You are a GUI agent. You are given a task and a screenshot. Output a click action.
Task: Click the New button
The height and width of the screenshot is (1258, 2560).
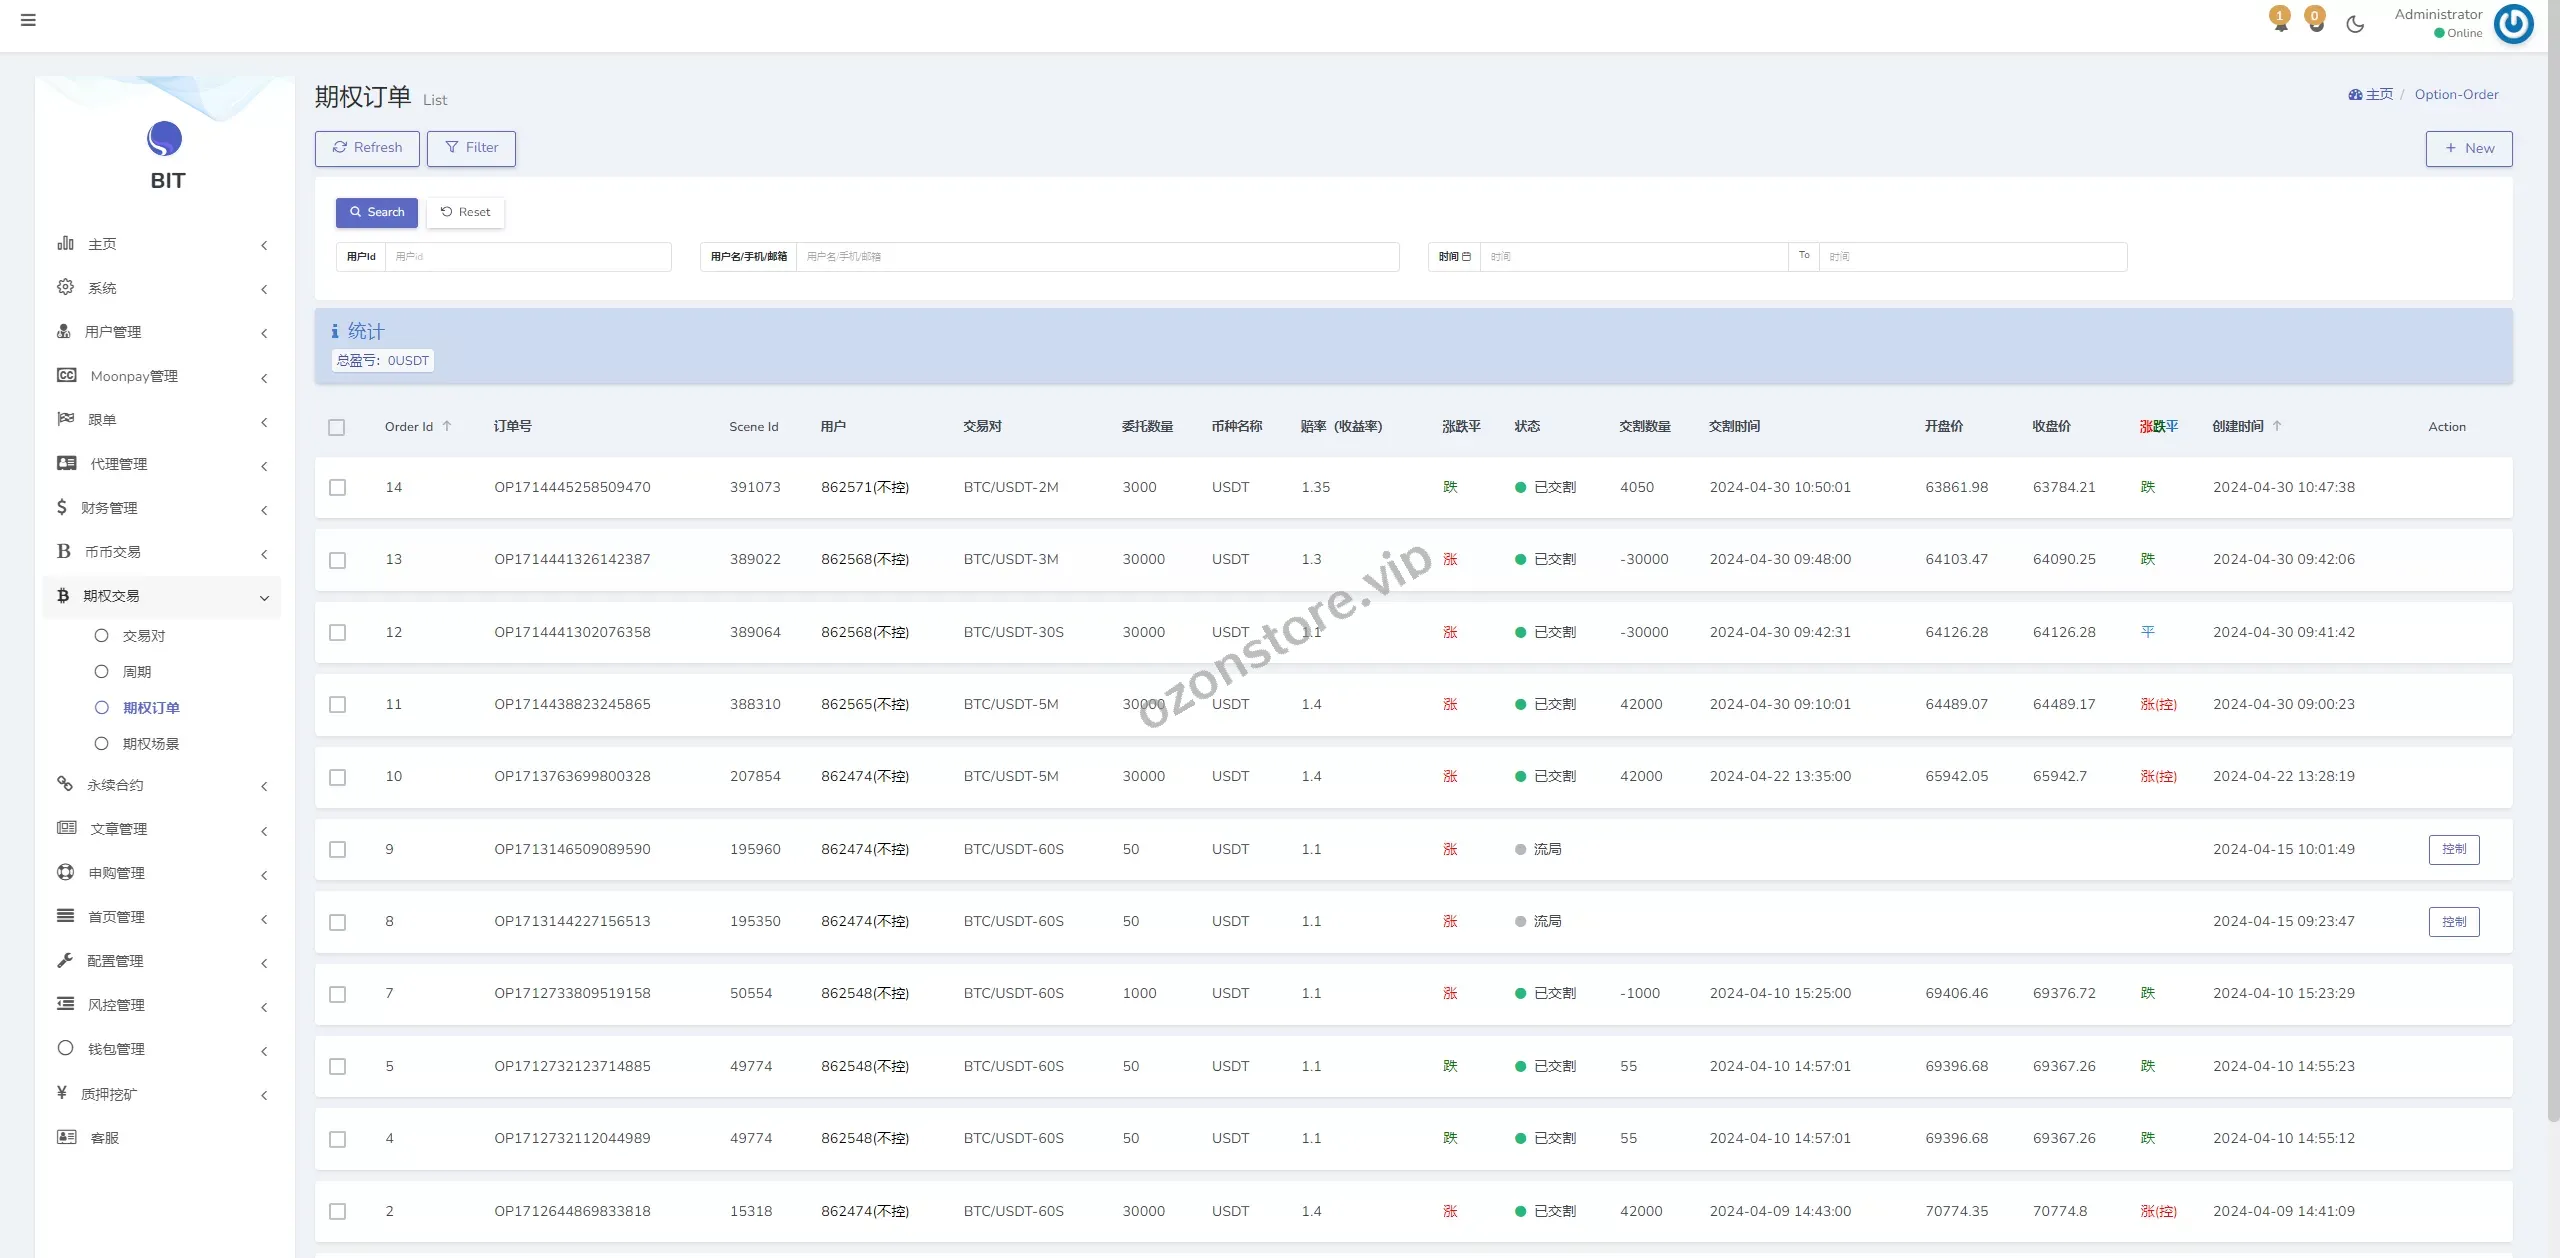coord(2468,148)
